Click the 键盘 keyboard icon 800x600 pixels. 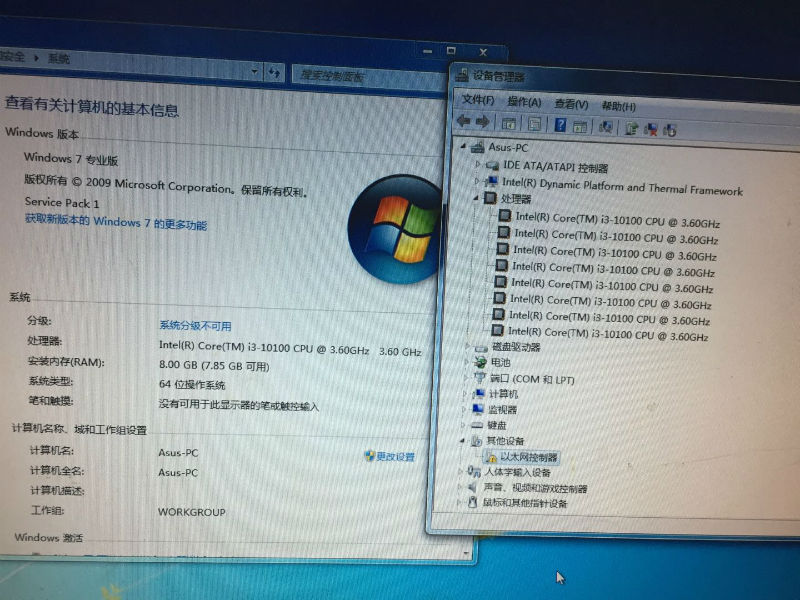477,424
